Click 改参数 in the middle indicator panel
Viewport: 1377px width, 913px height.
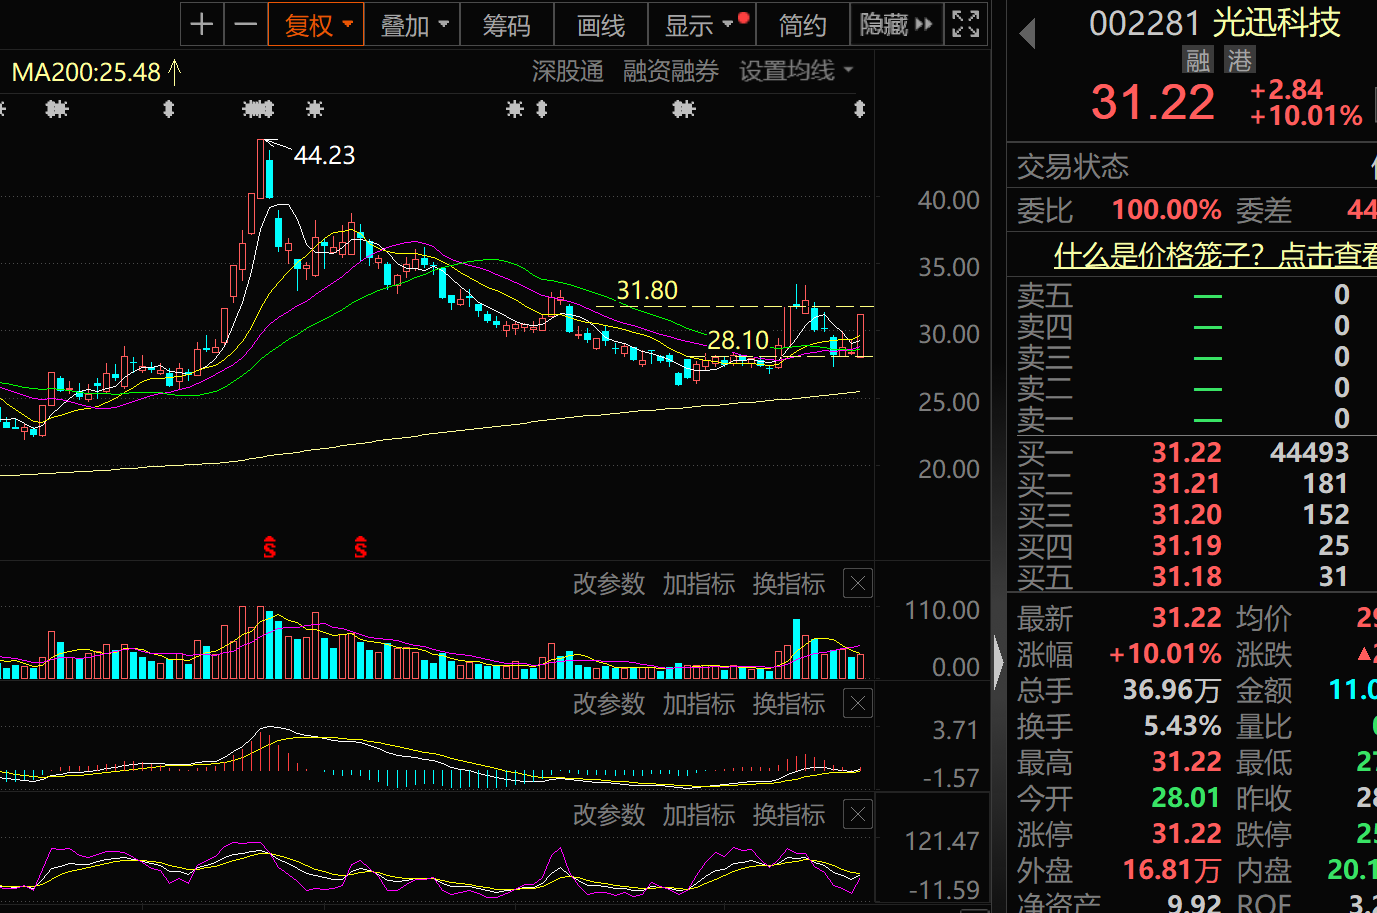click(609, 703)
